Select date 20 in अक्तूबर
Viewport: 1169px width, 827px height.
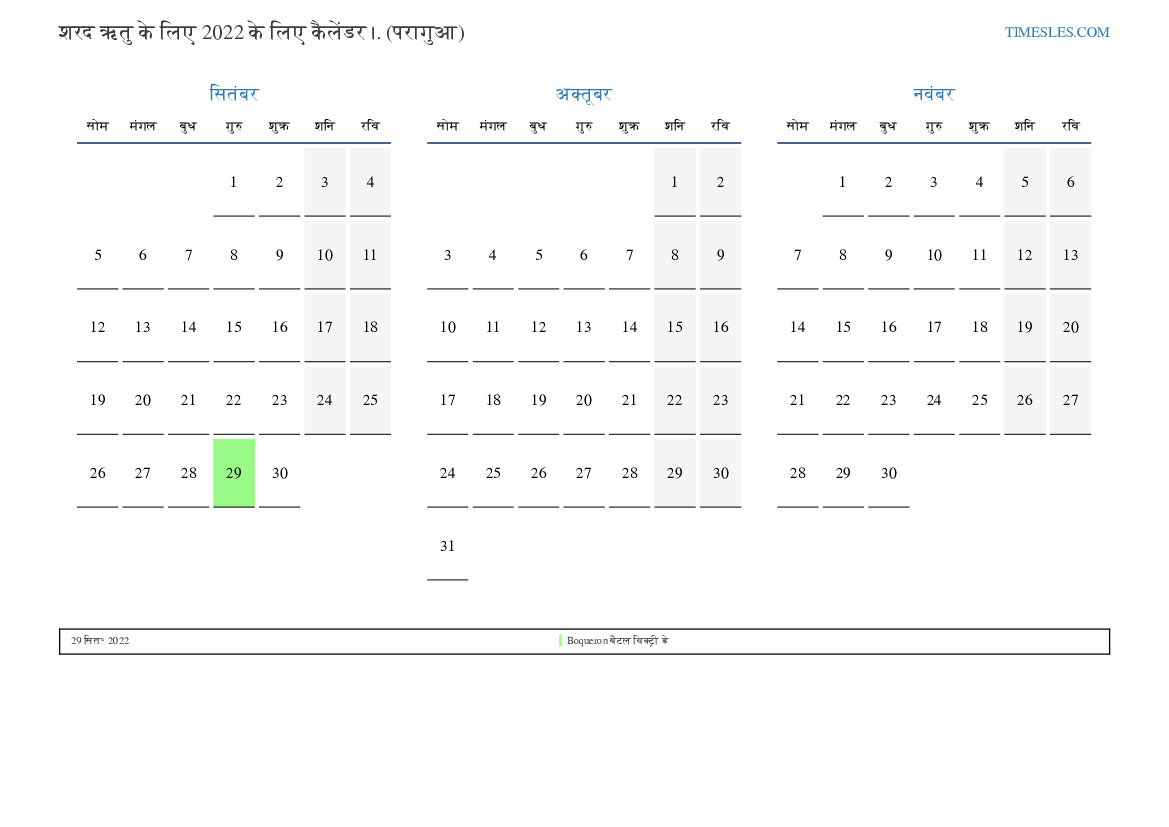click(x=584, y=400)
